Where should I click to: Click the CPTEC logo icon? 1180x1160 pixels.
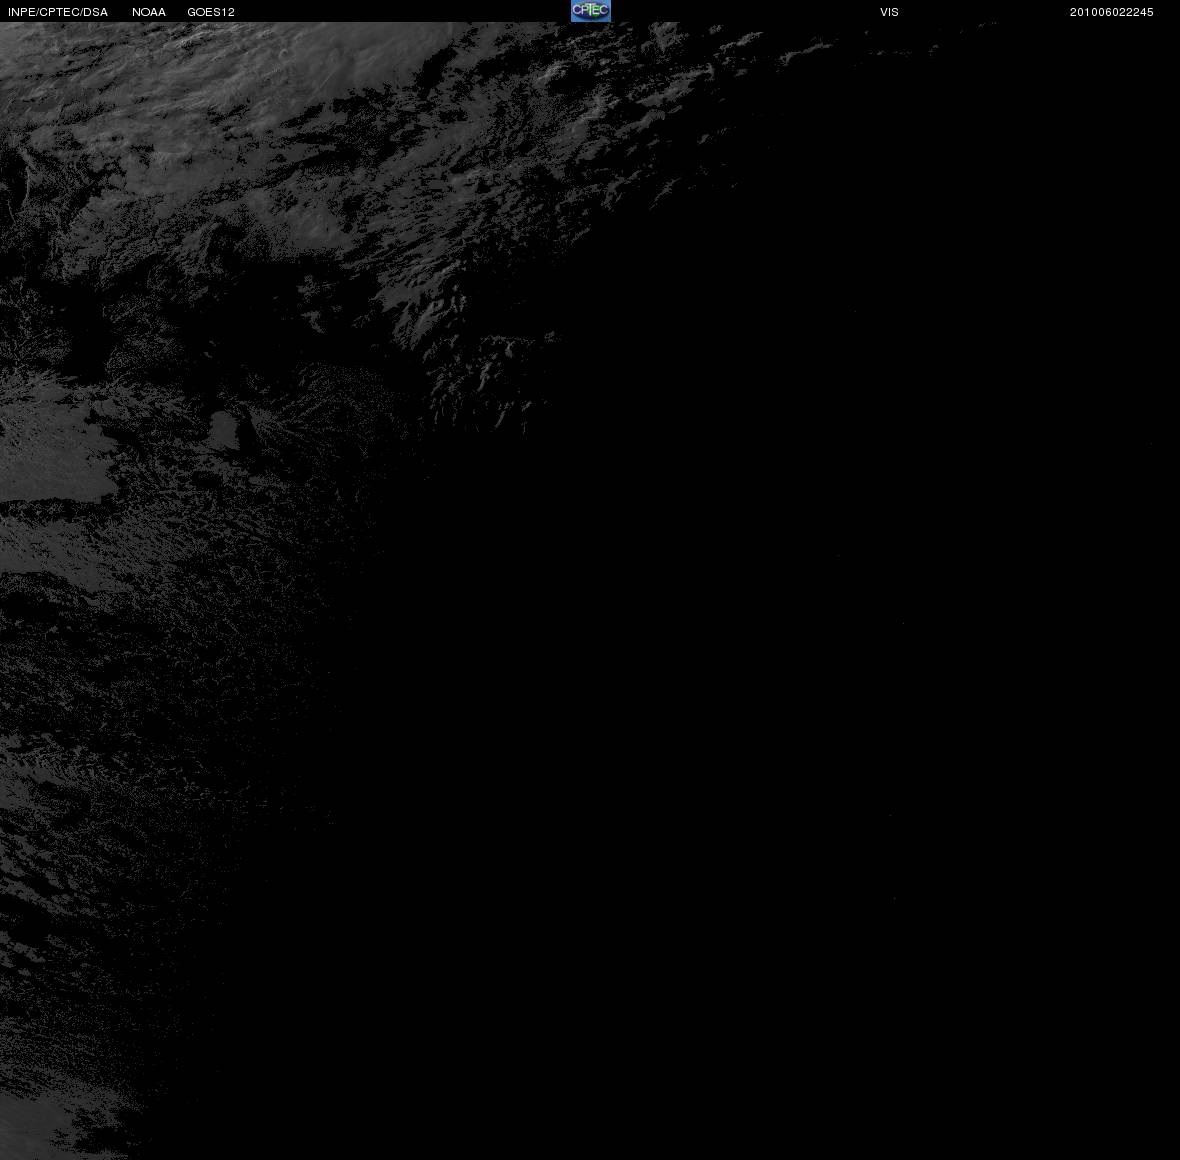click(x=591, y=11)
